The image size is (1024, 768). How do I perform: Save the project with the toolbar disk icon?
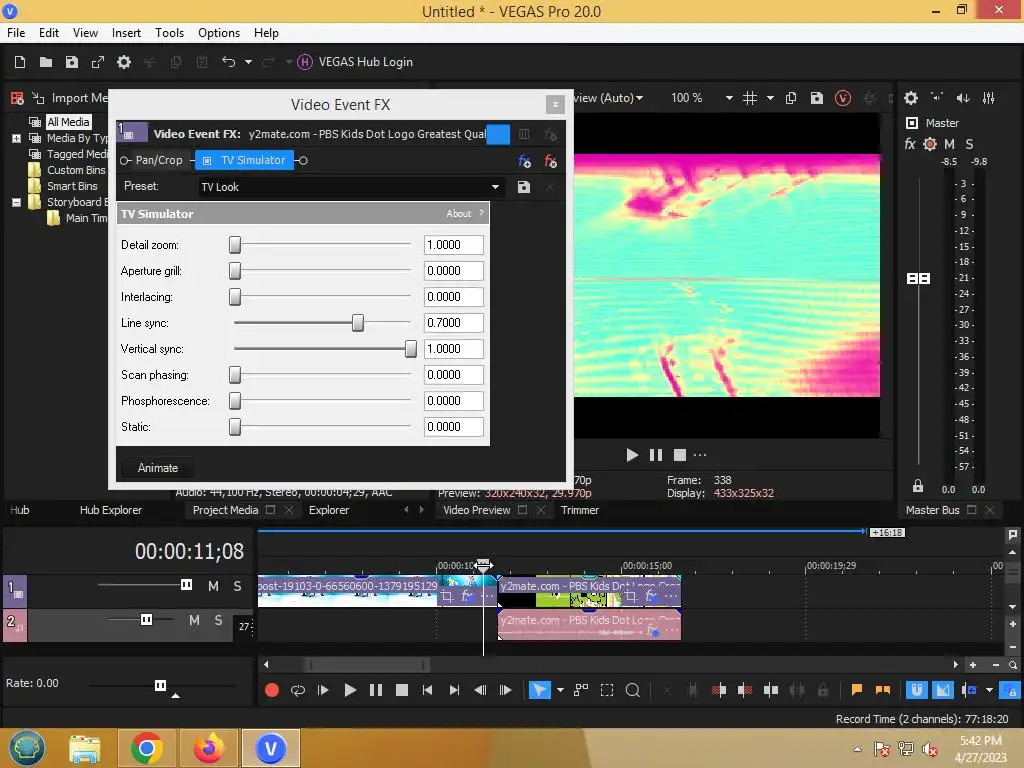point(72,62)
